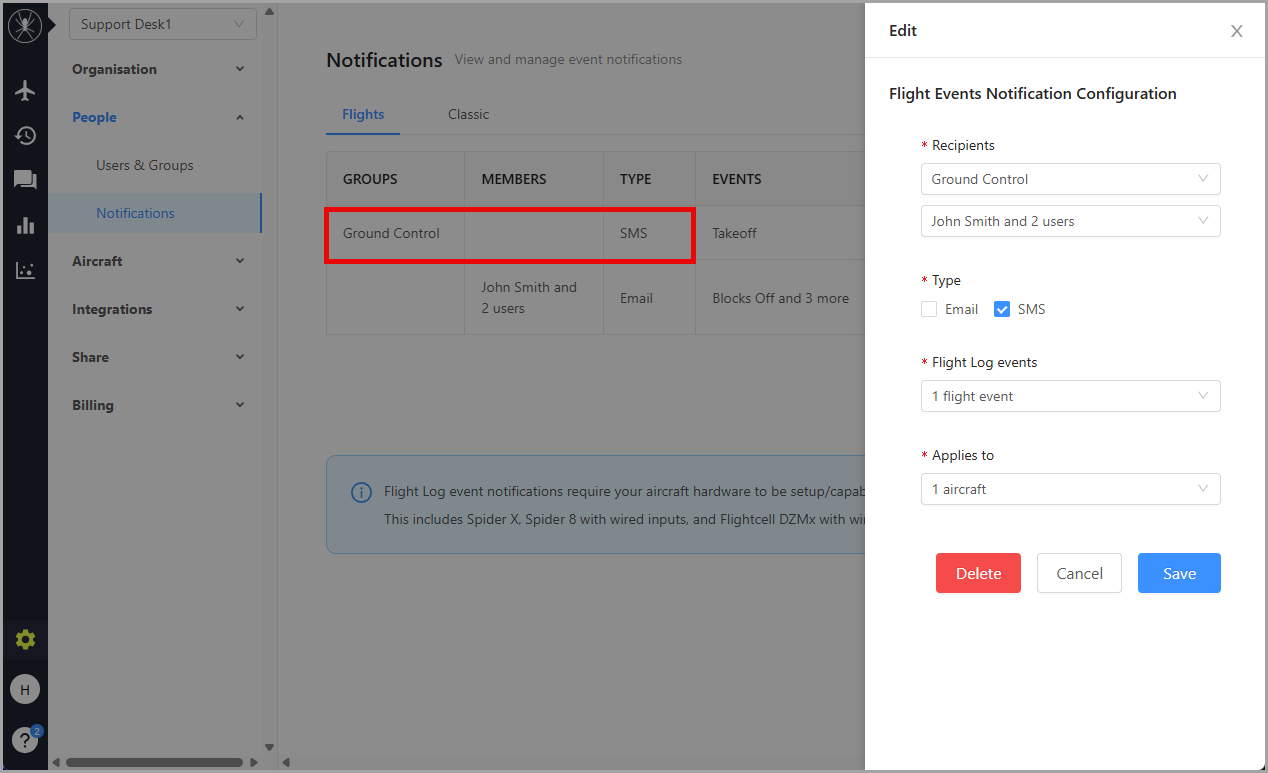1268x773 pixels.
Task: Open the scatter plot analytics icon
Action: point(25,270)
